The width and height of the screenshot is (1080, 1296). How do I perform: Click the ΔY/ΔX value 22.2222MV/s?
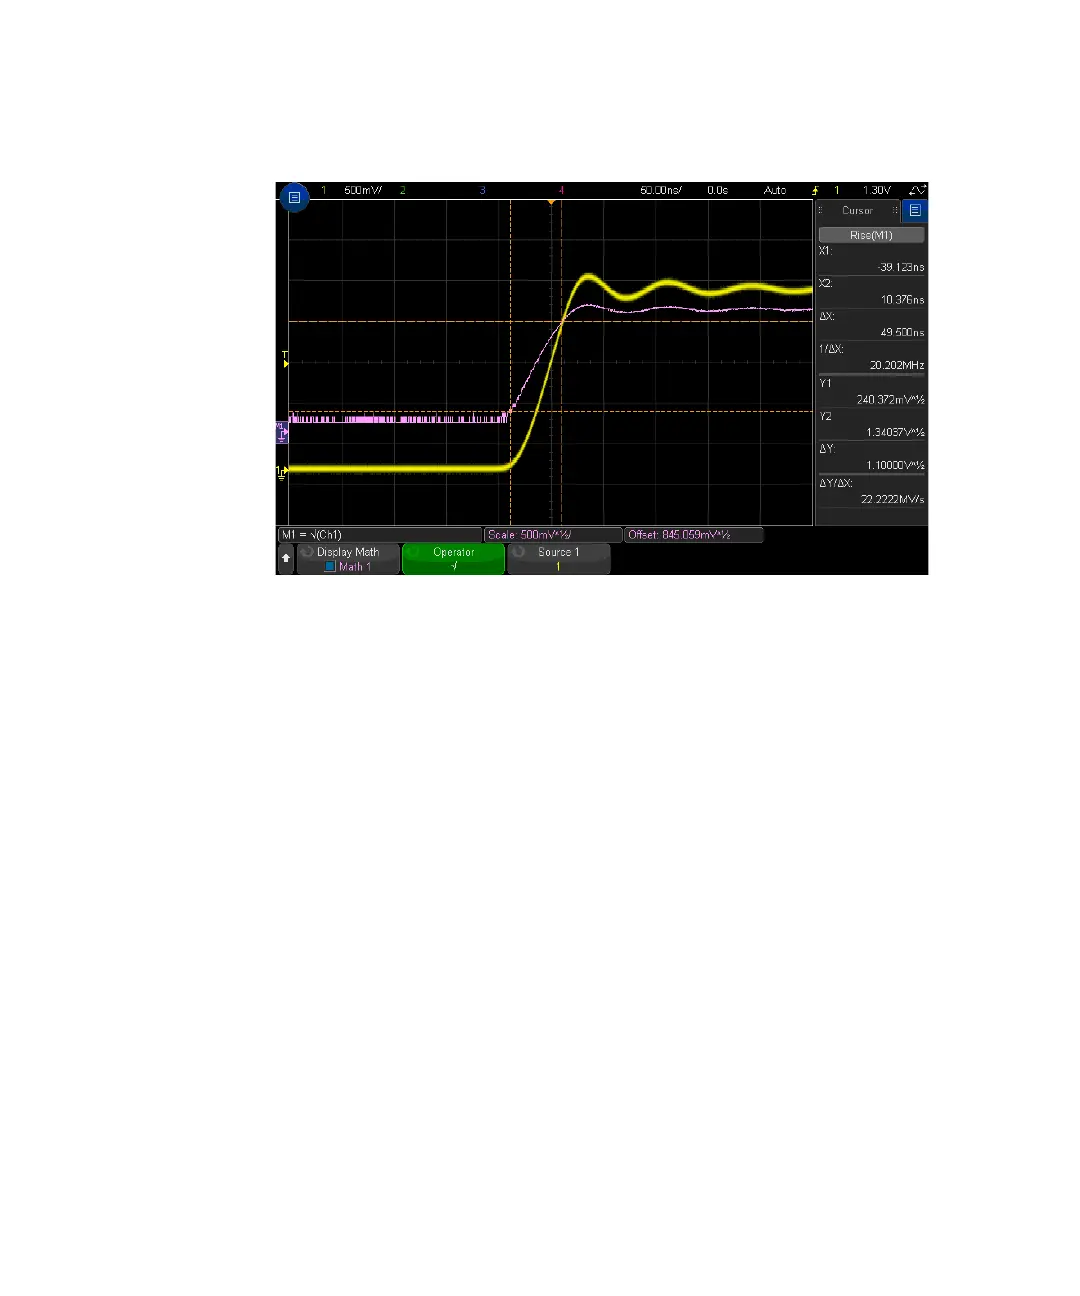[x=892, y=498]
